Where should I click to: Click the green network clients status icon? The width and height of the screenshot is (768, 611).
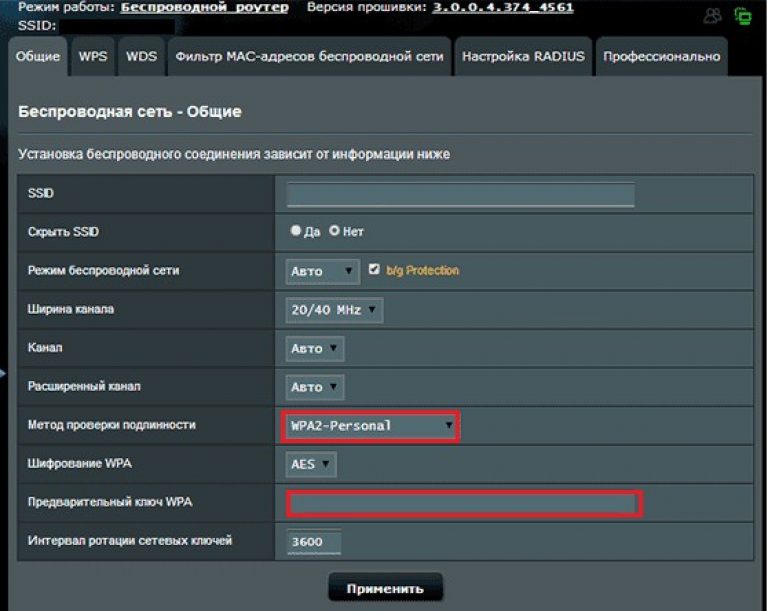click(x=743, y=15)
